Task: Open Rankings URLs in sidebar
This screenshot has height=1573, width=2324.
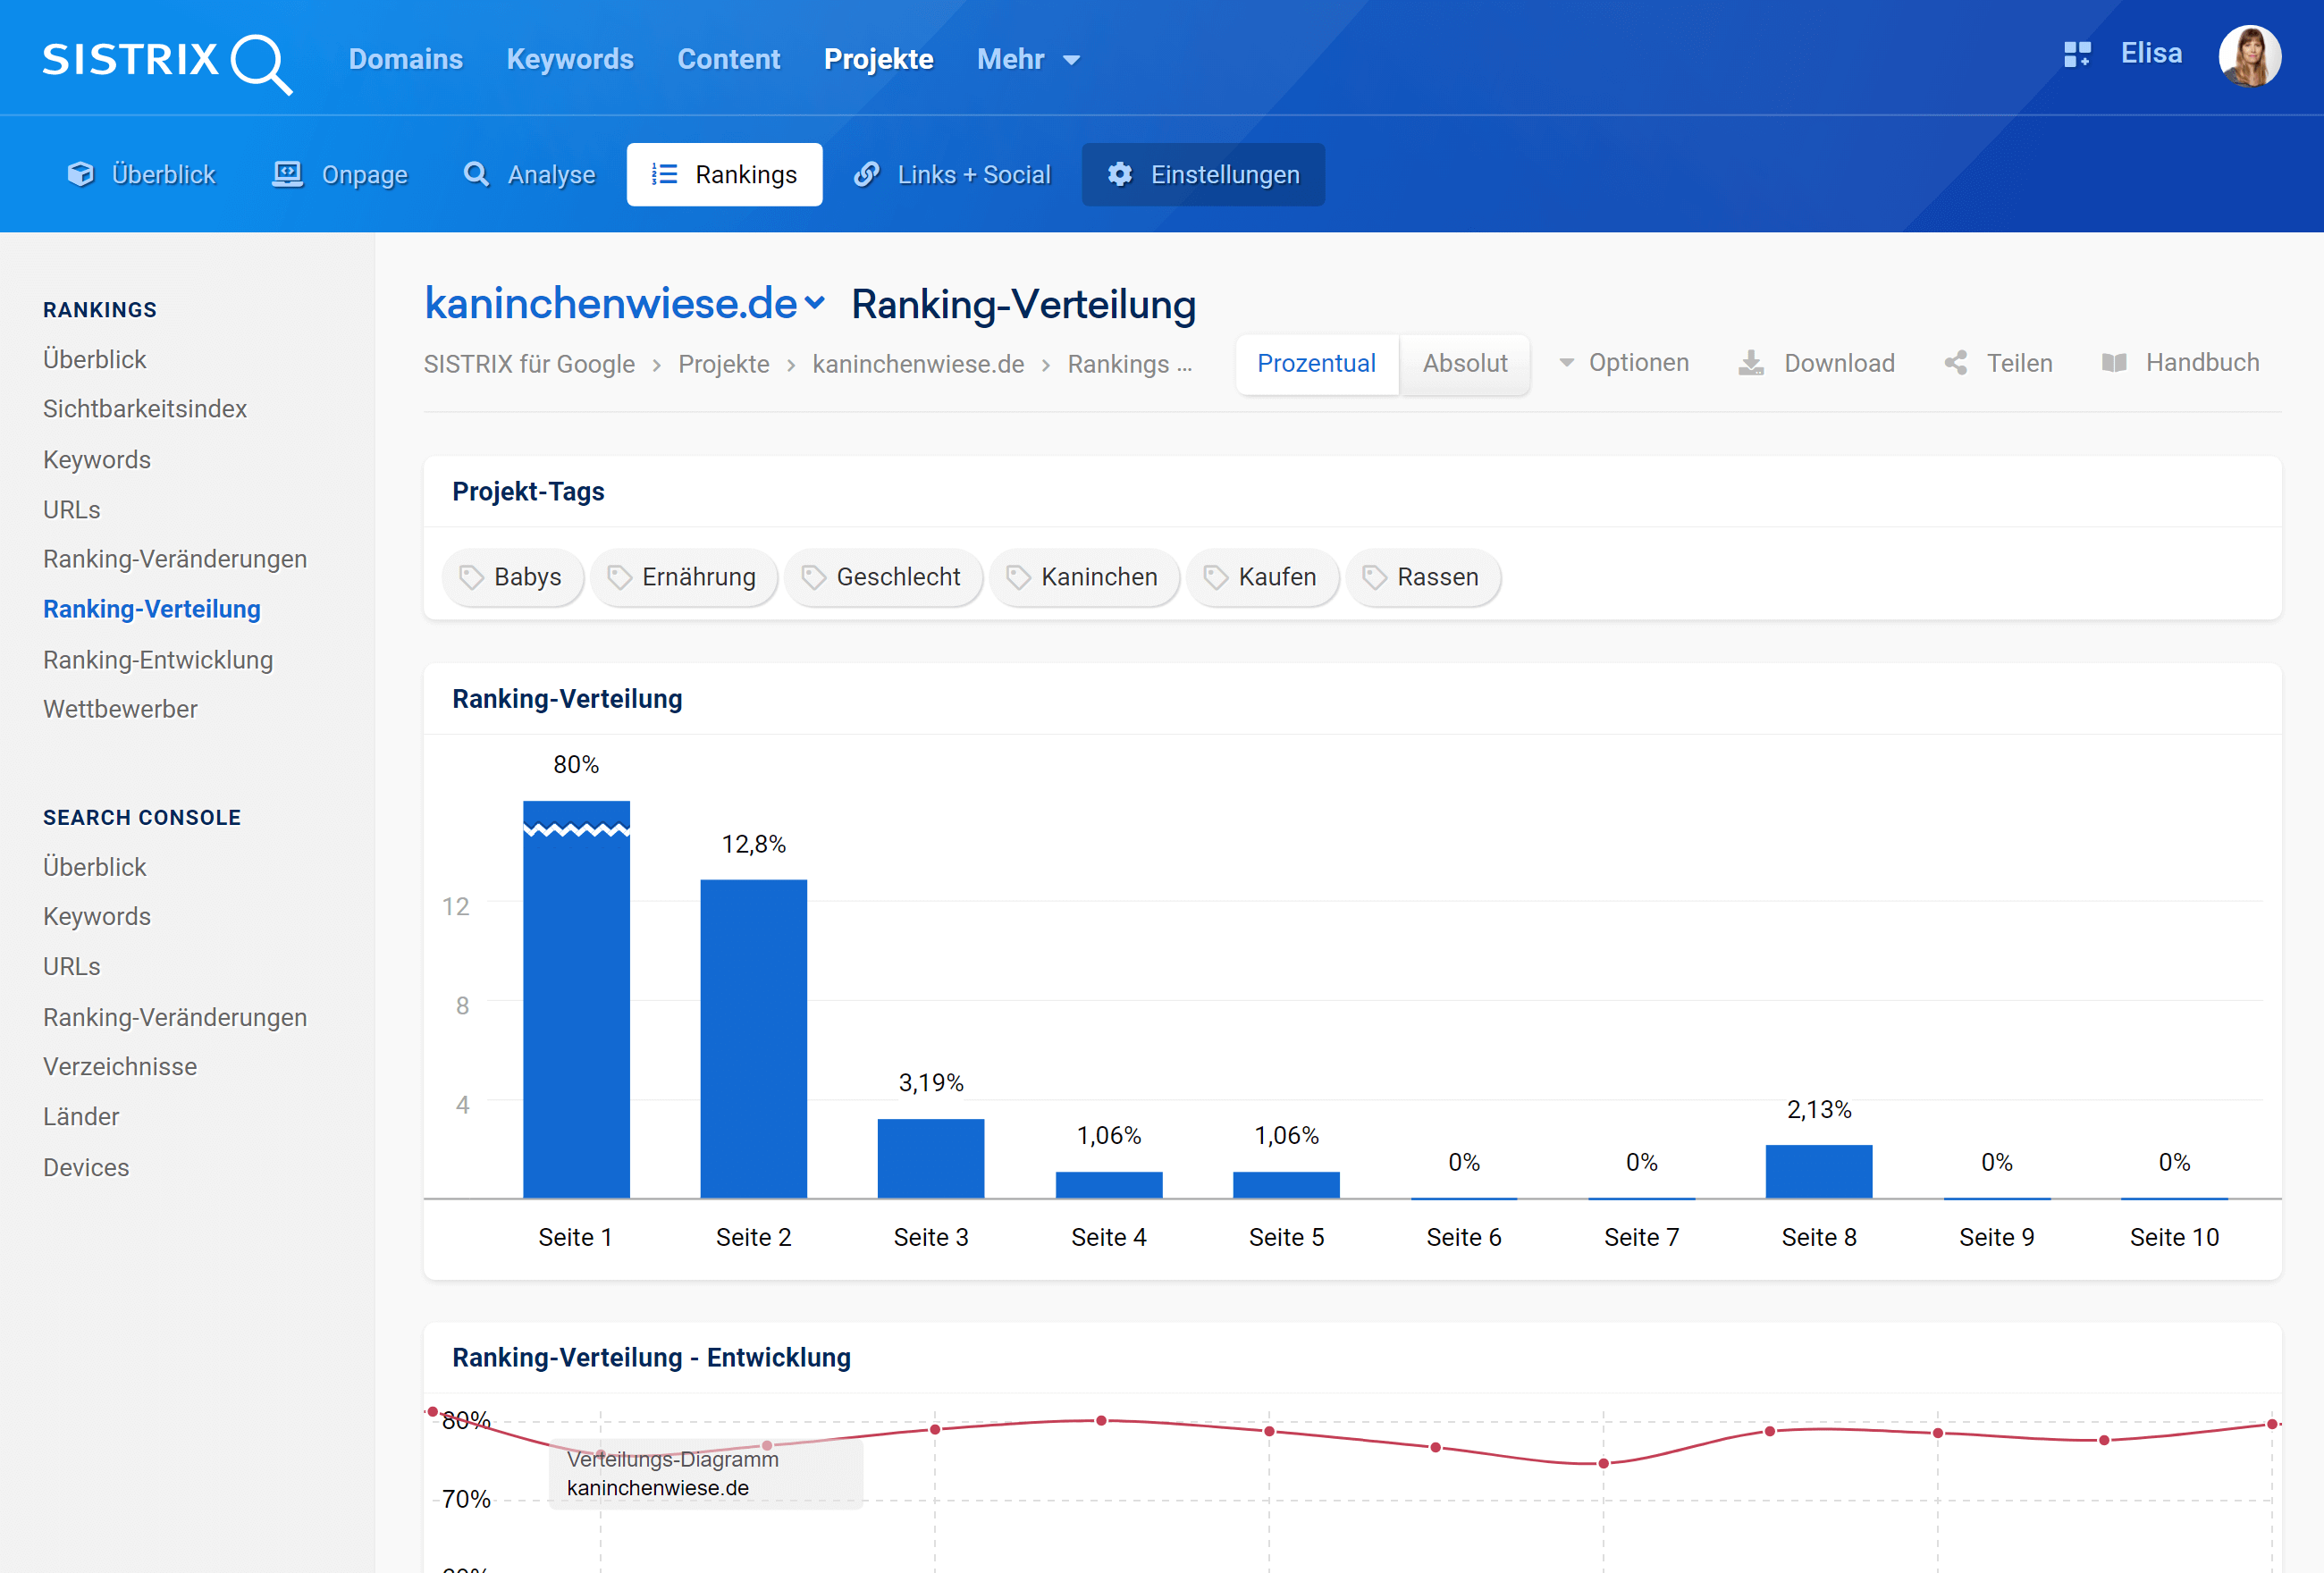Action: click(x=72, y=510)
